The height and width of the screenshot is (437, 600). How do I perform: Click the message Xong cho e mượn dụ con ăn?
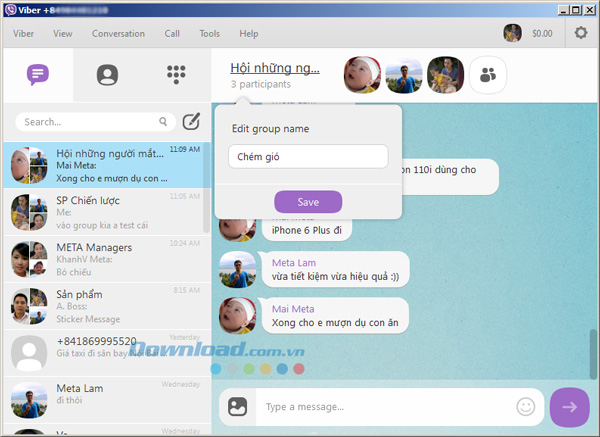coord(335,323)
